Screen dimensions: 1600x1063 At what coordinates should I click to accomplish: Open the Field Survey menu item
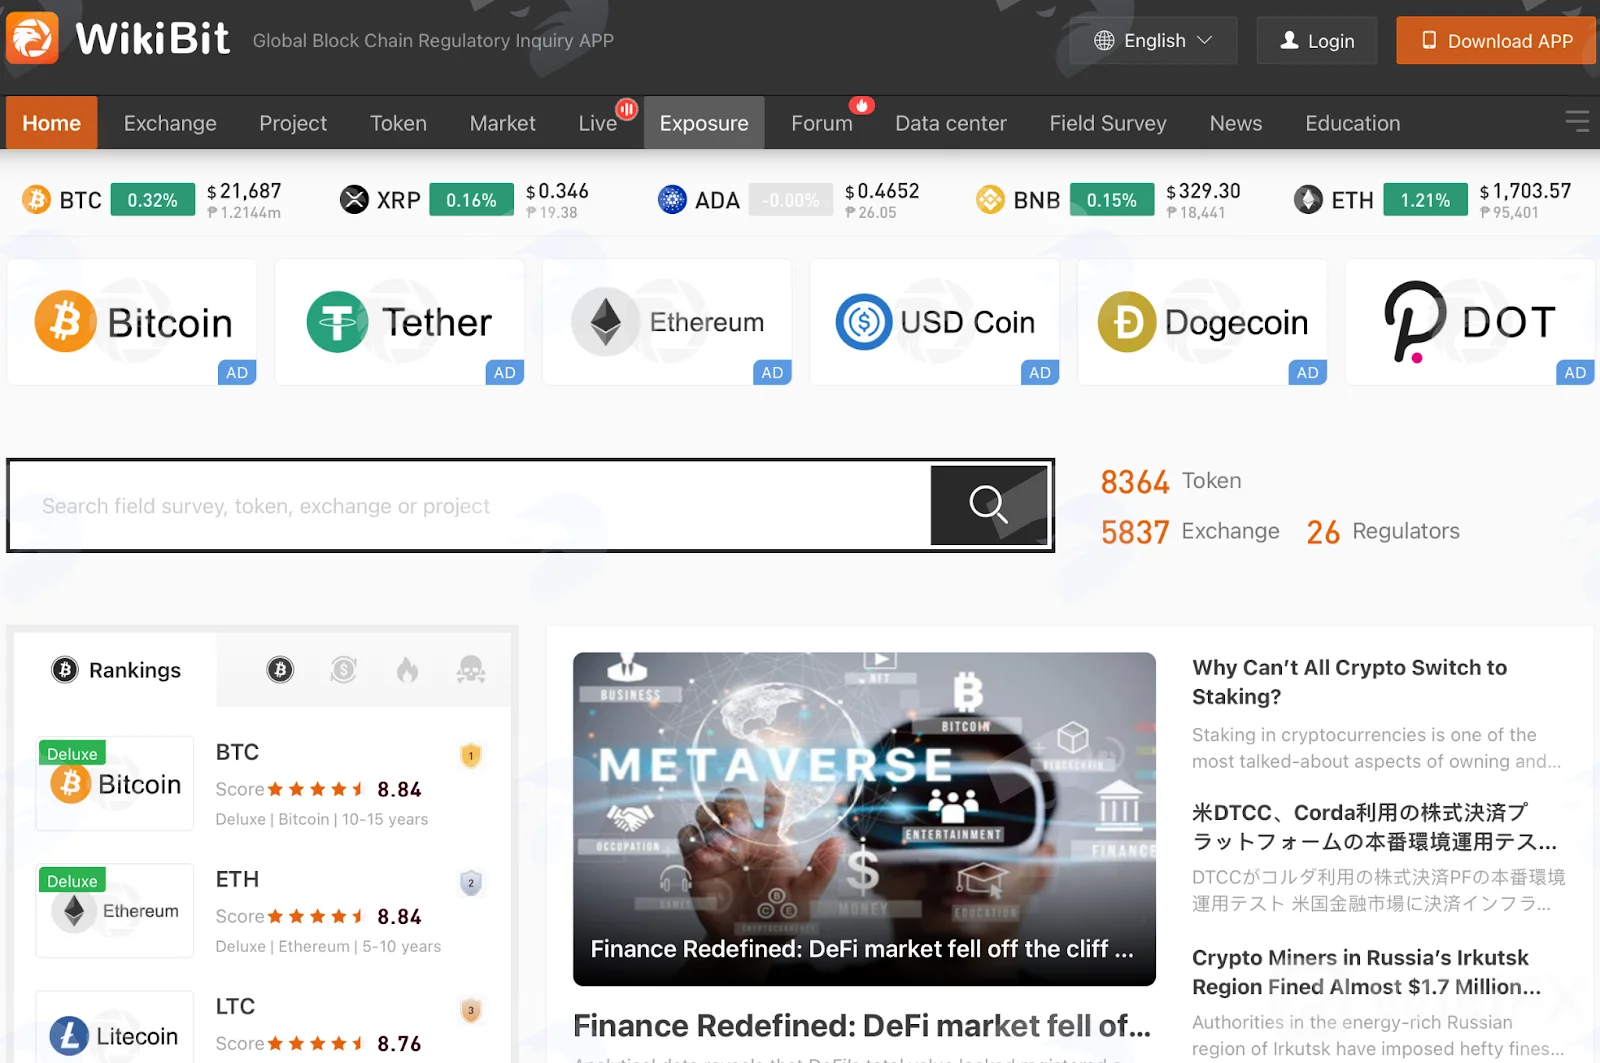pos(1108,123)
